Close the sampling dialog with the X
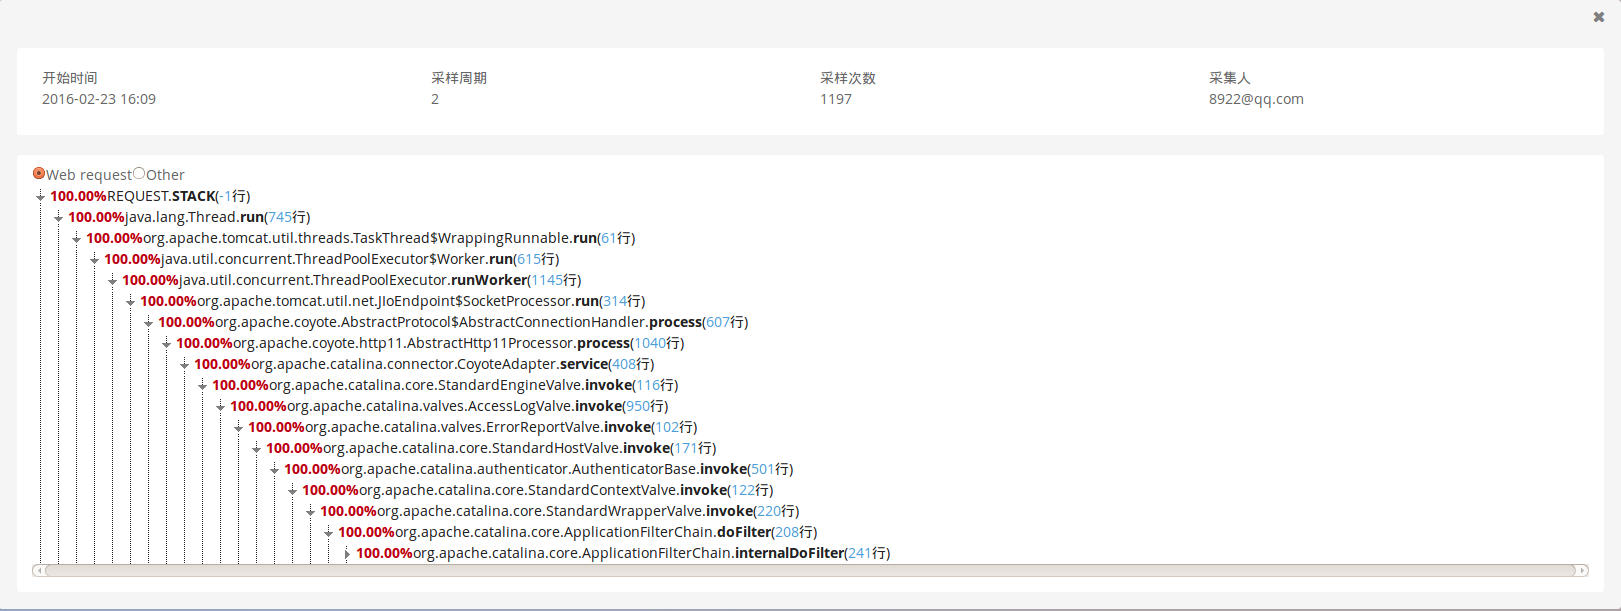This screenshot has height=611, width=1621. tap(1598, 17)
